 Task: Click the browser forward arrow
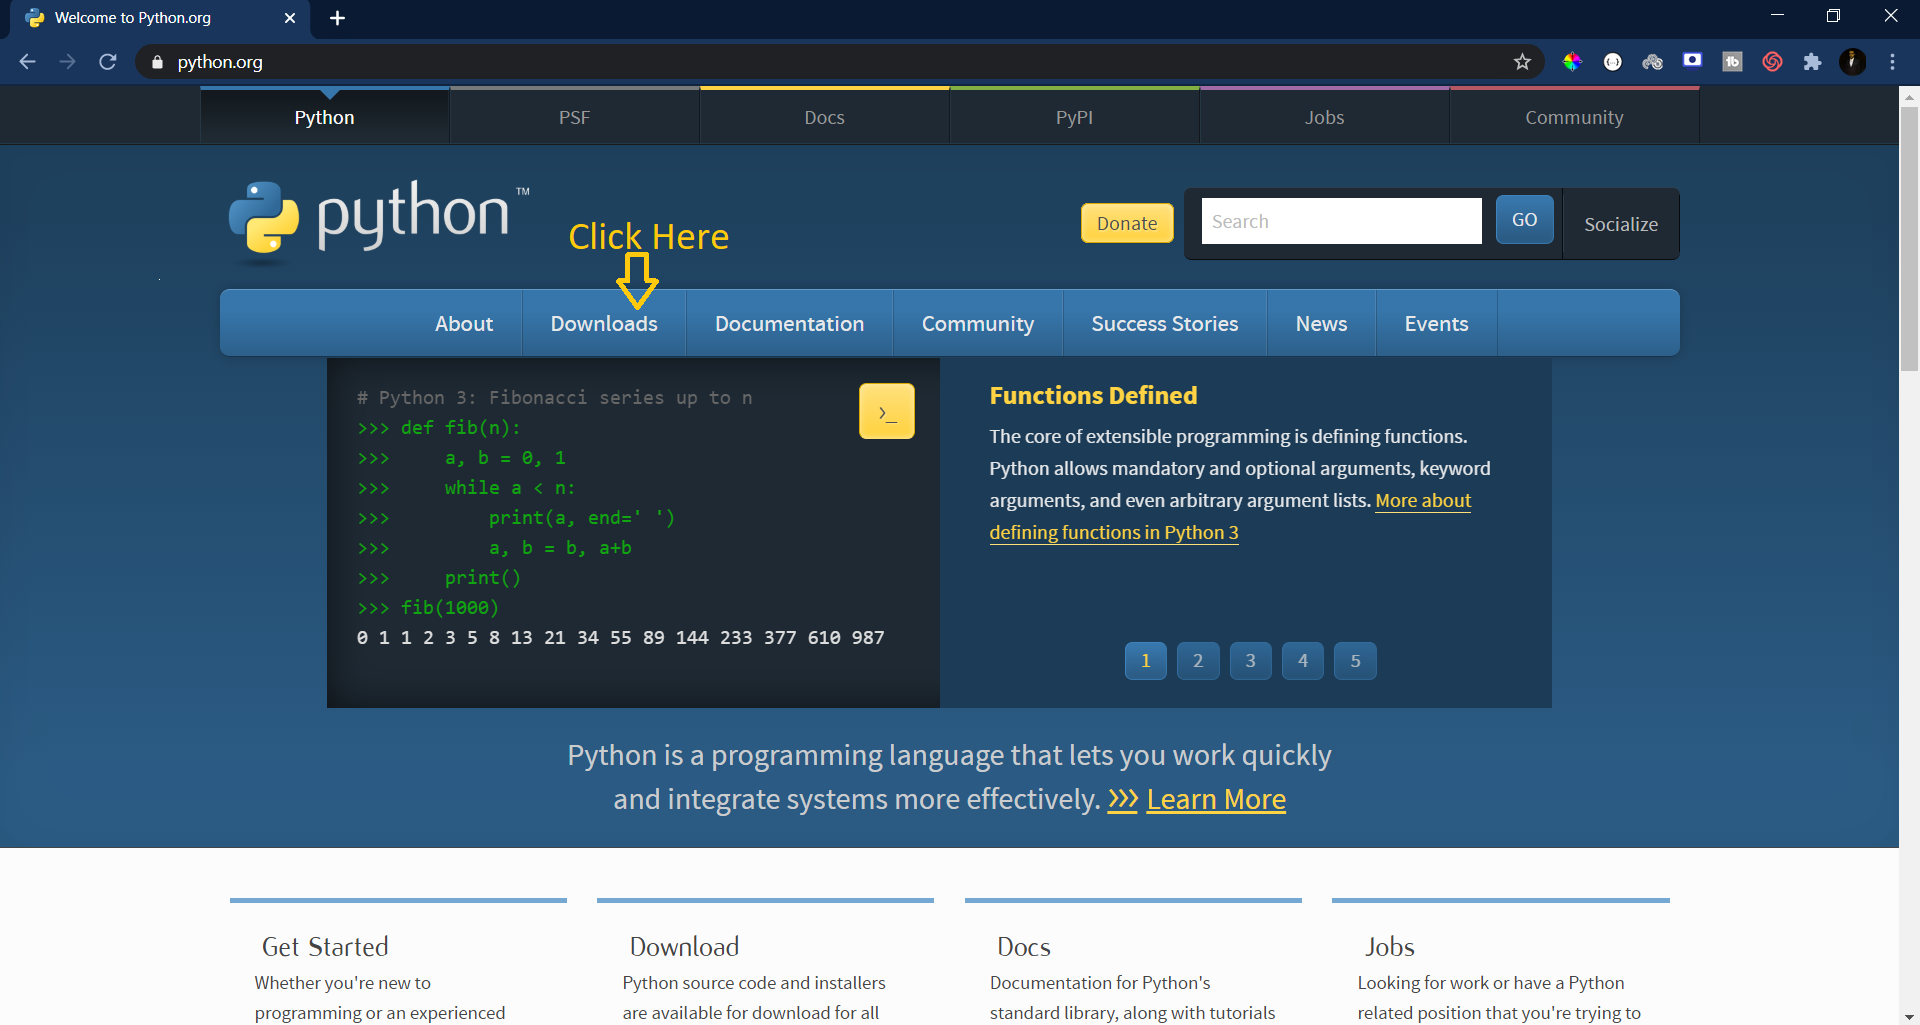click(67, 62)
